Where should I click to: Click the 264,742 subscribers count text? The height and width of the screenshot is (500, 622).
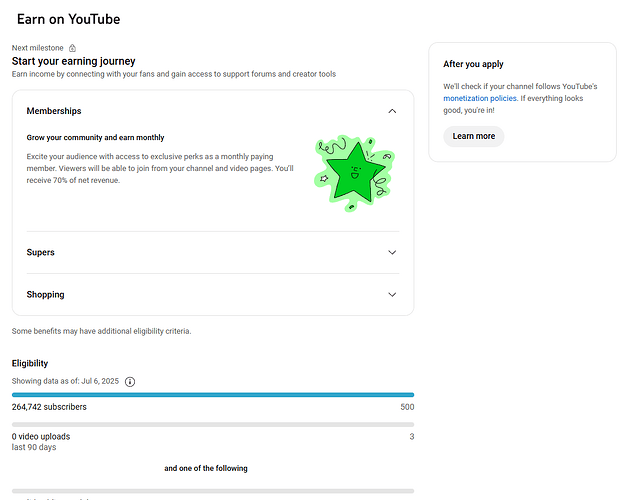49,407
